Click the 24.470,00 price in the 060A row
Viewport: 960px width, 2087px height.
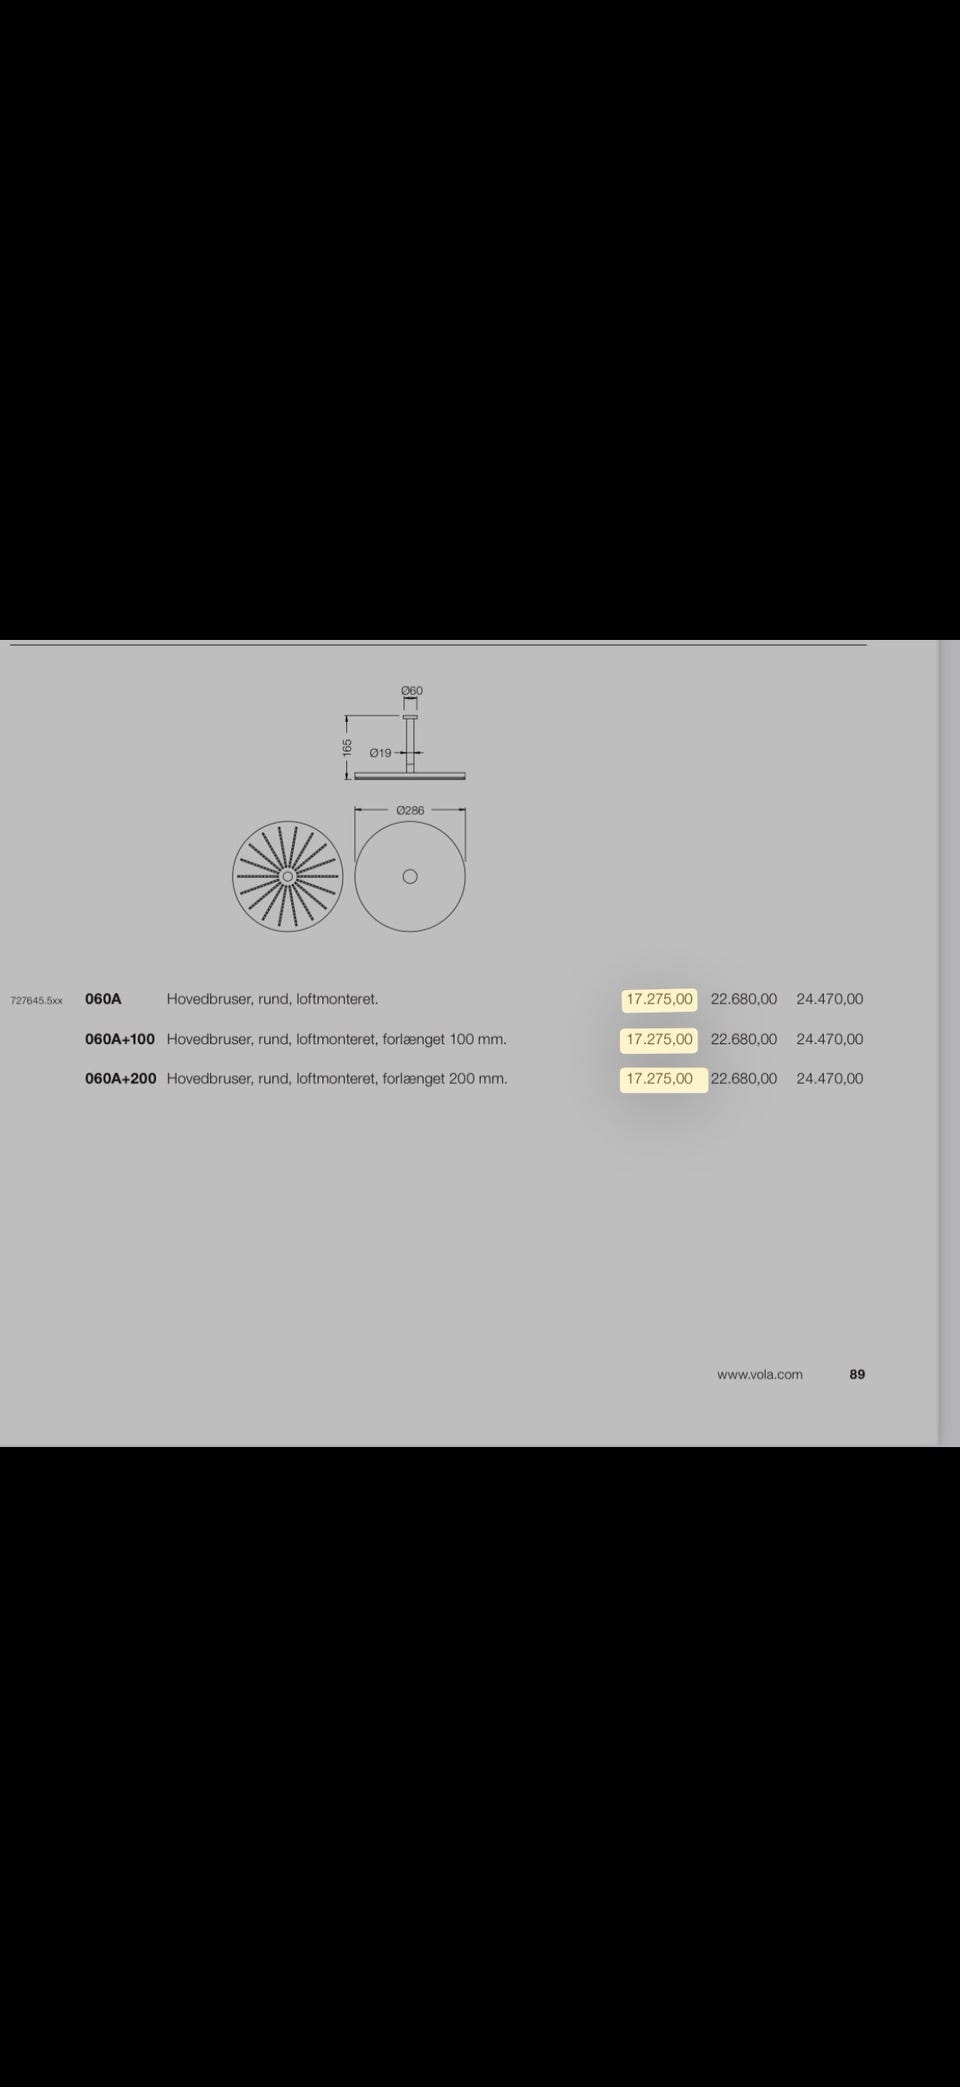[x=829, y=999]
